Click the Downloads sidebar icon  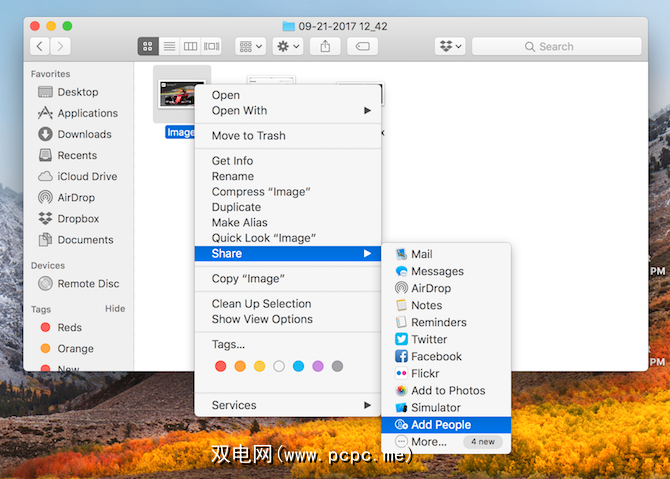(x=45, y=134)
